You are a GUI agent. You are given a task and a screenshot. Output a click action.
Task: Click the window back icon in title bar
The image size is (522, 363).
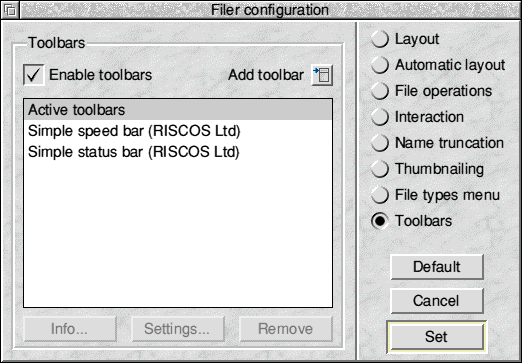point(10,10)
